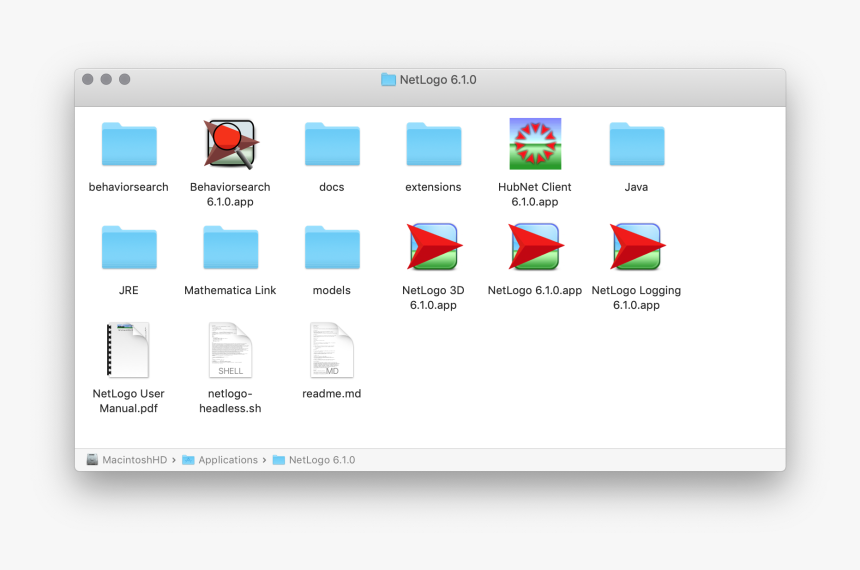Select the Java folder icon

pyautogui.click(x=636, y=144)
